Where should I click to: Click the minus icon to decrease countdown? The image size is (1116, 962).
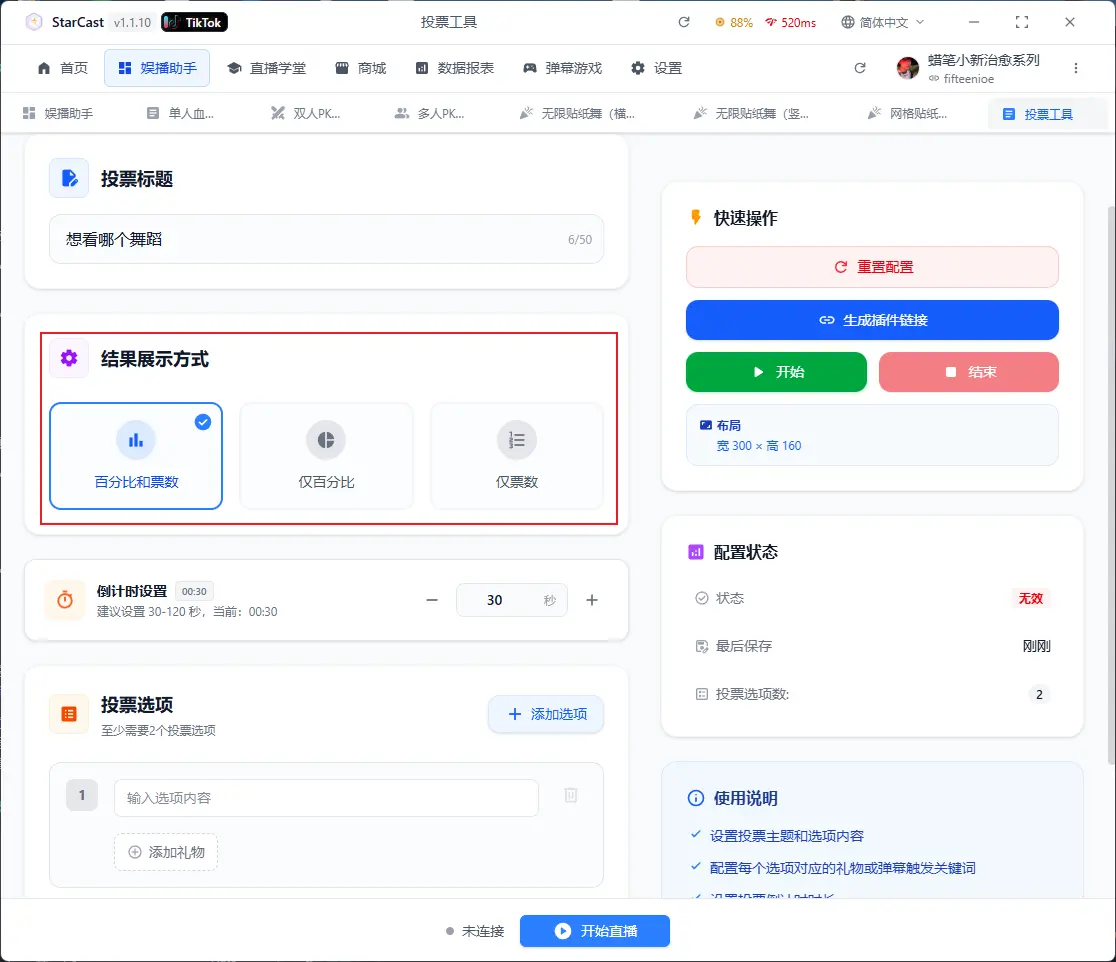pyautogui.click(x=432, y=600)
